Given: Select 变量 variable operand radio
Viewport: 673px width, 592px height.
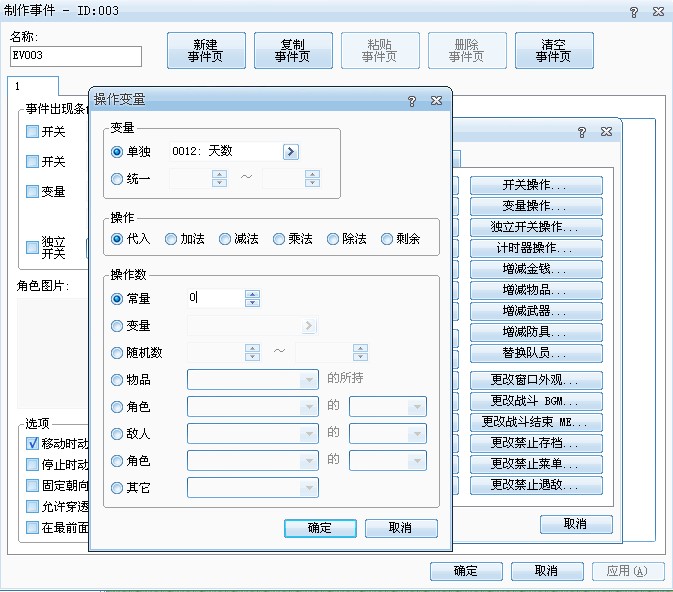Looking at the screenshot, I should 117,326.
